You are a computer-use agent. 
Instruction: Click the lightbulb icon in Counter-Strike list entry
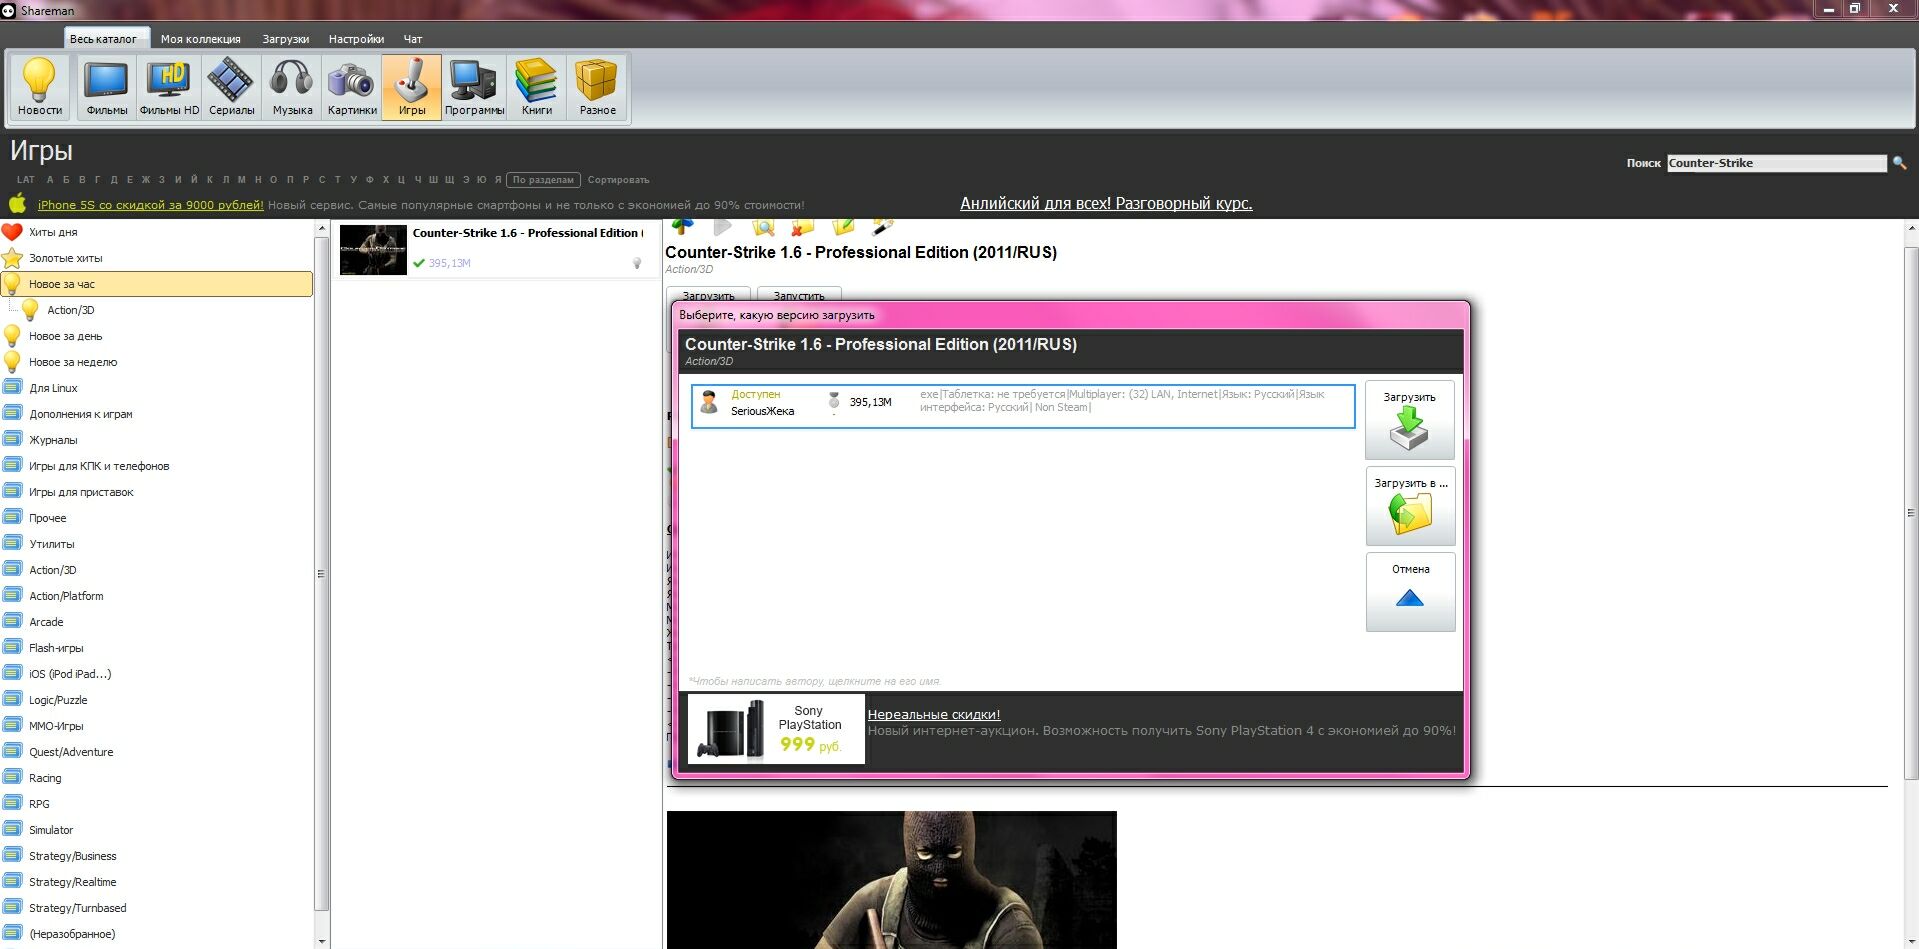[637, 263]
